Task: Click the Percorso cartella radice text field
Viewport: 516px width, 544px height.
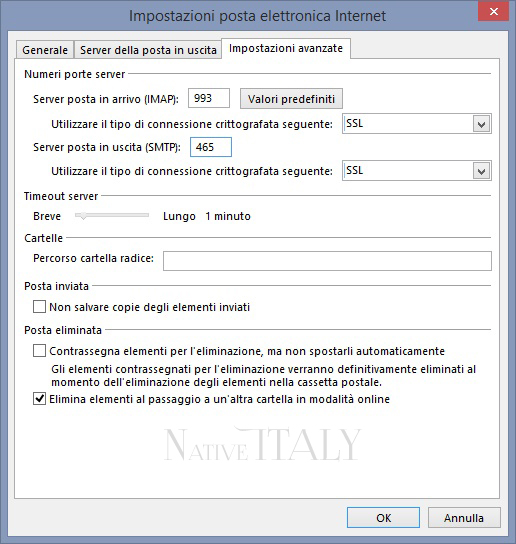Action: pos(327,261)
